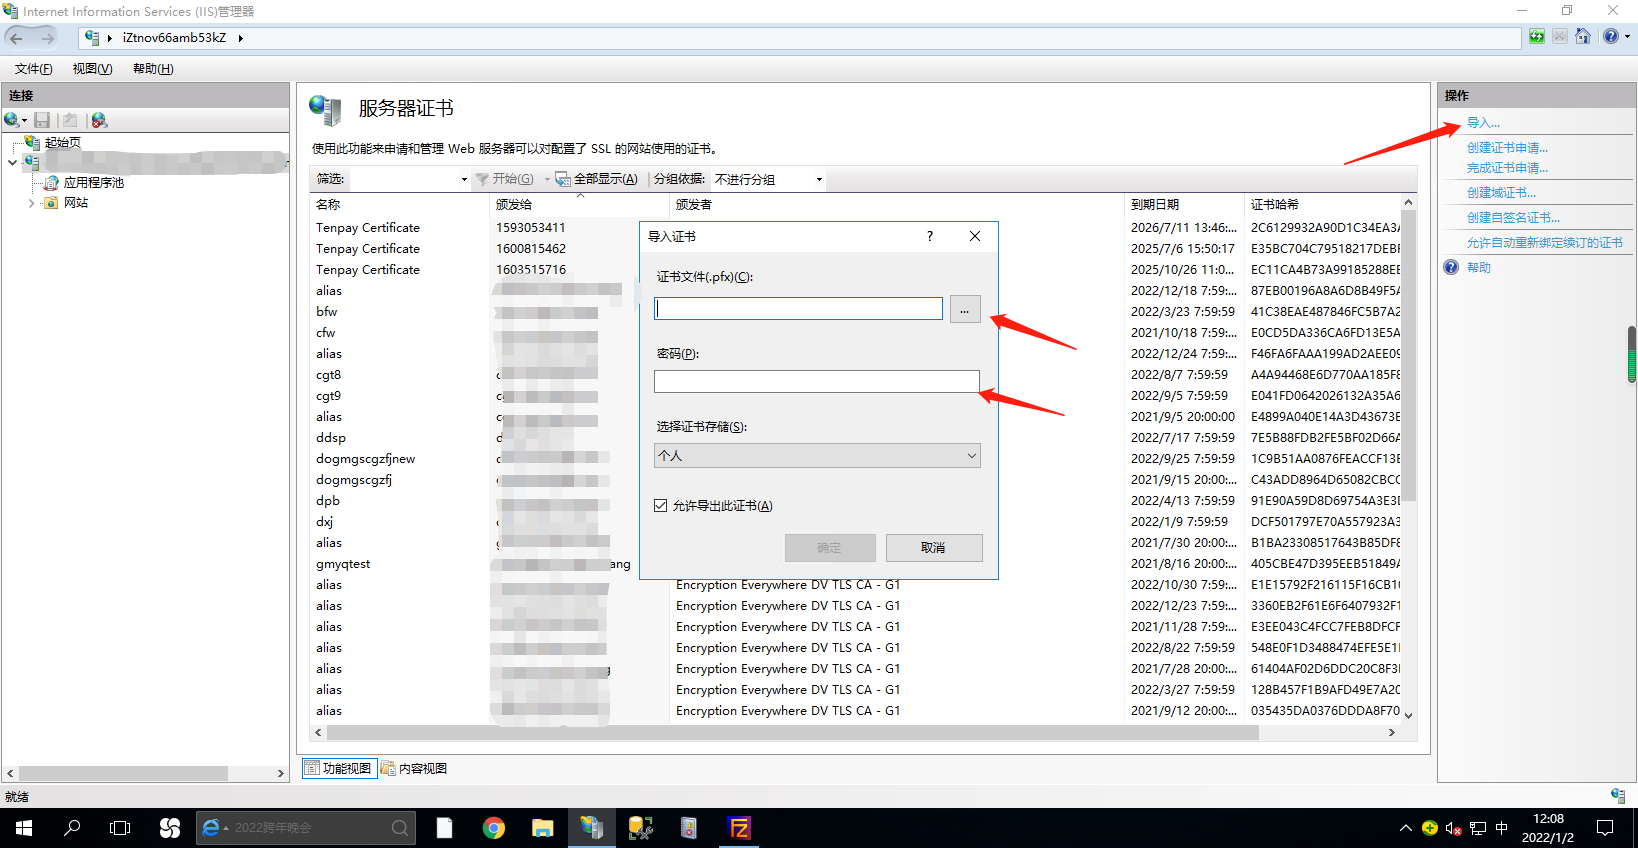Screen dimensions: 1638x848
Task: Click the password input field
Action: click(817, 382)
